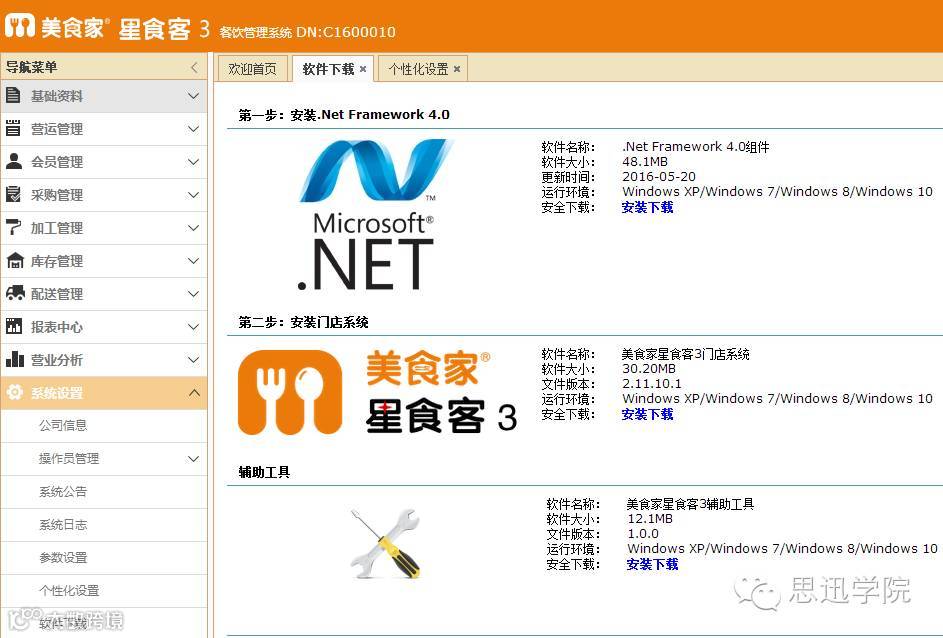Expand the 采购管理 menu chevron
This screenshot has height=638, width=943.
(193, 195)
